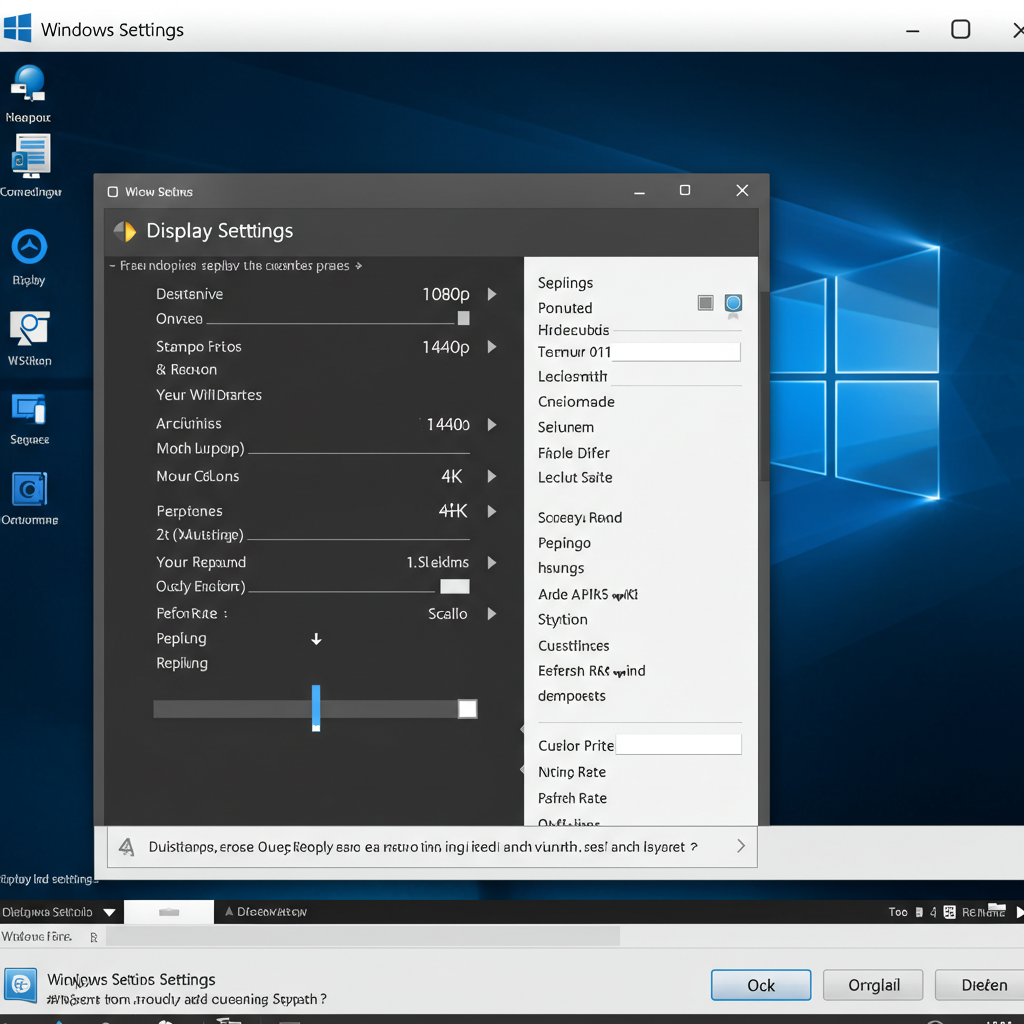Select Leclosmìth in the right panel

572,377
